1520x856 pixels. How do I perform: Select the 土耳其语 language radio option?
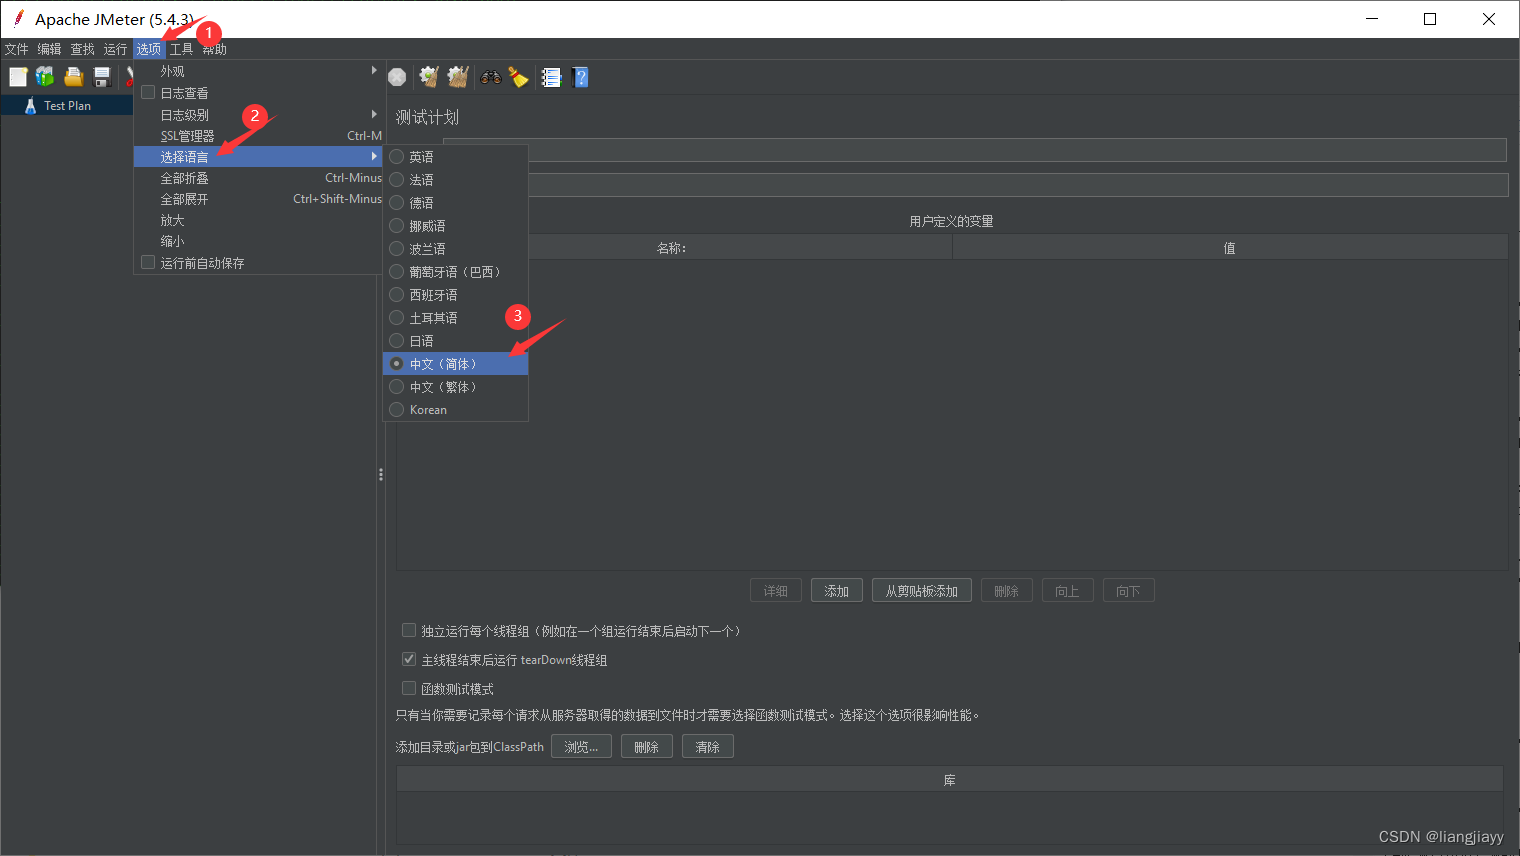click(x=456, y=318)
